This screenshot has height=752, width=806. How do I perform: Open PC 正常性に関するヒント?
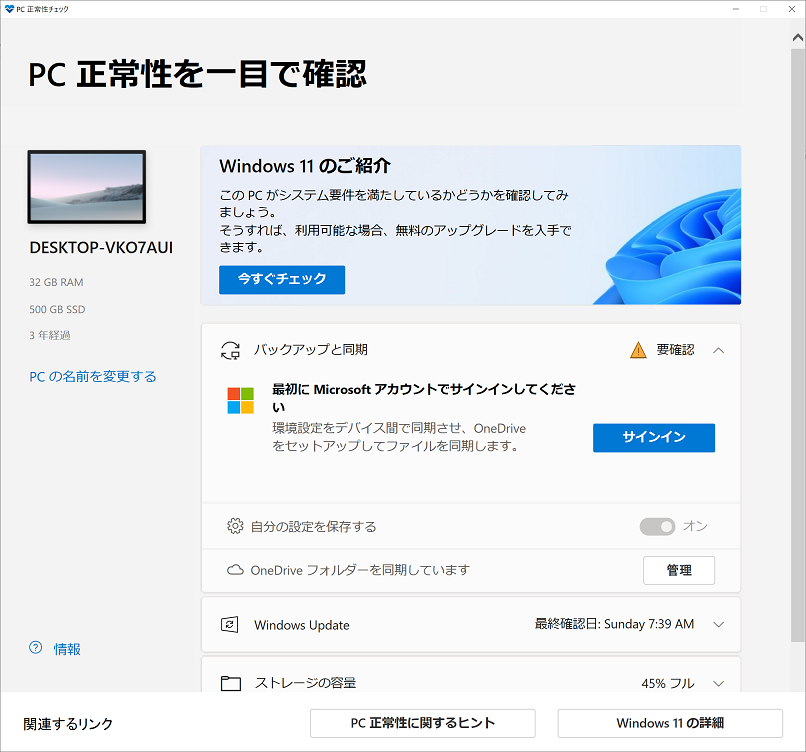(423, 723)
